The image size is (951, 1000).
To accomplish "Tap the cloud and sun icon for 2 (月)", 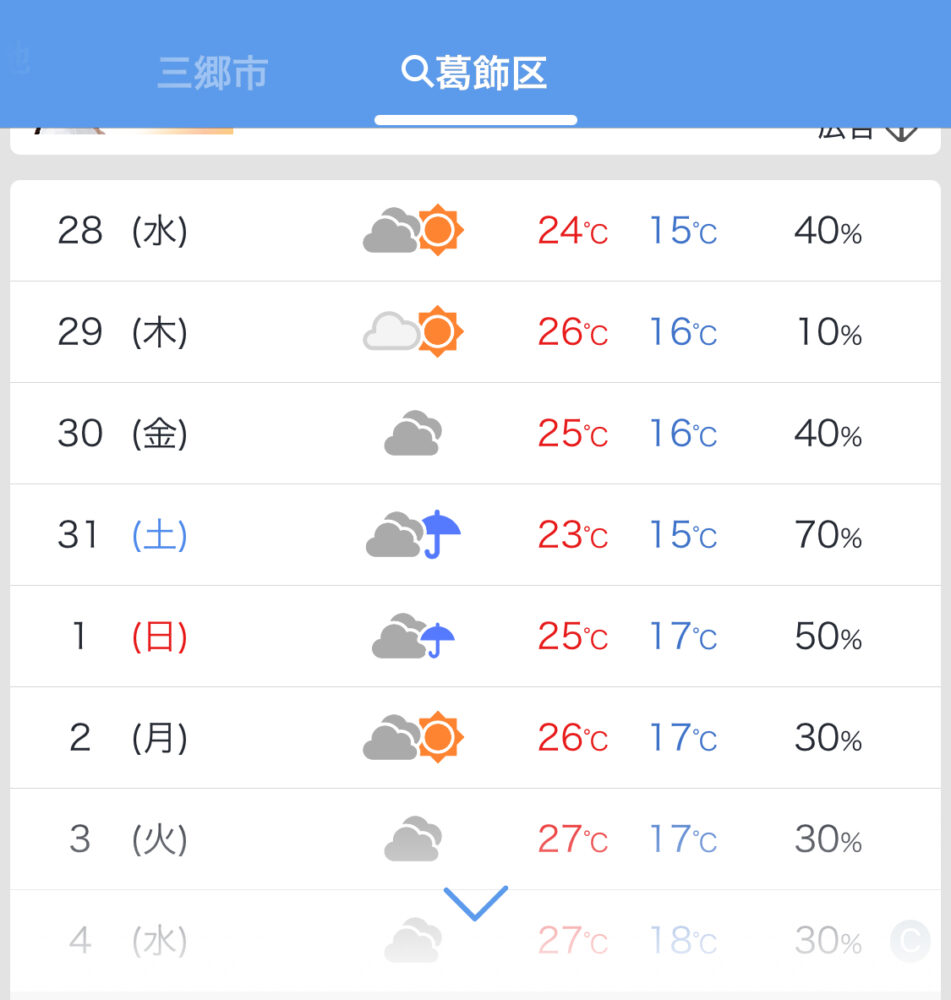I will [413, 737].
